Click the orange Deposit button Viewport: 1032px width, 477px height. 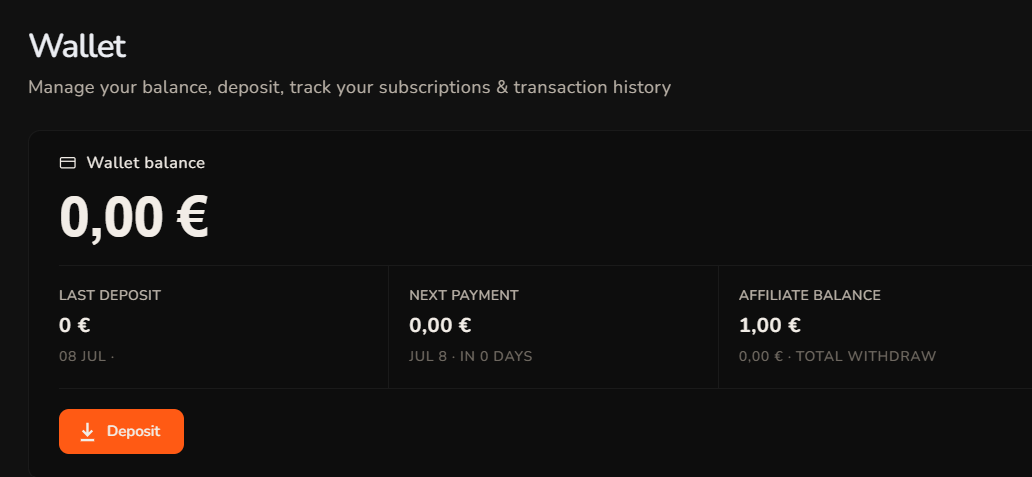click(x=121, y=432)
